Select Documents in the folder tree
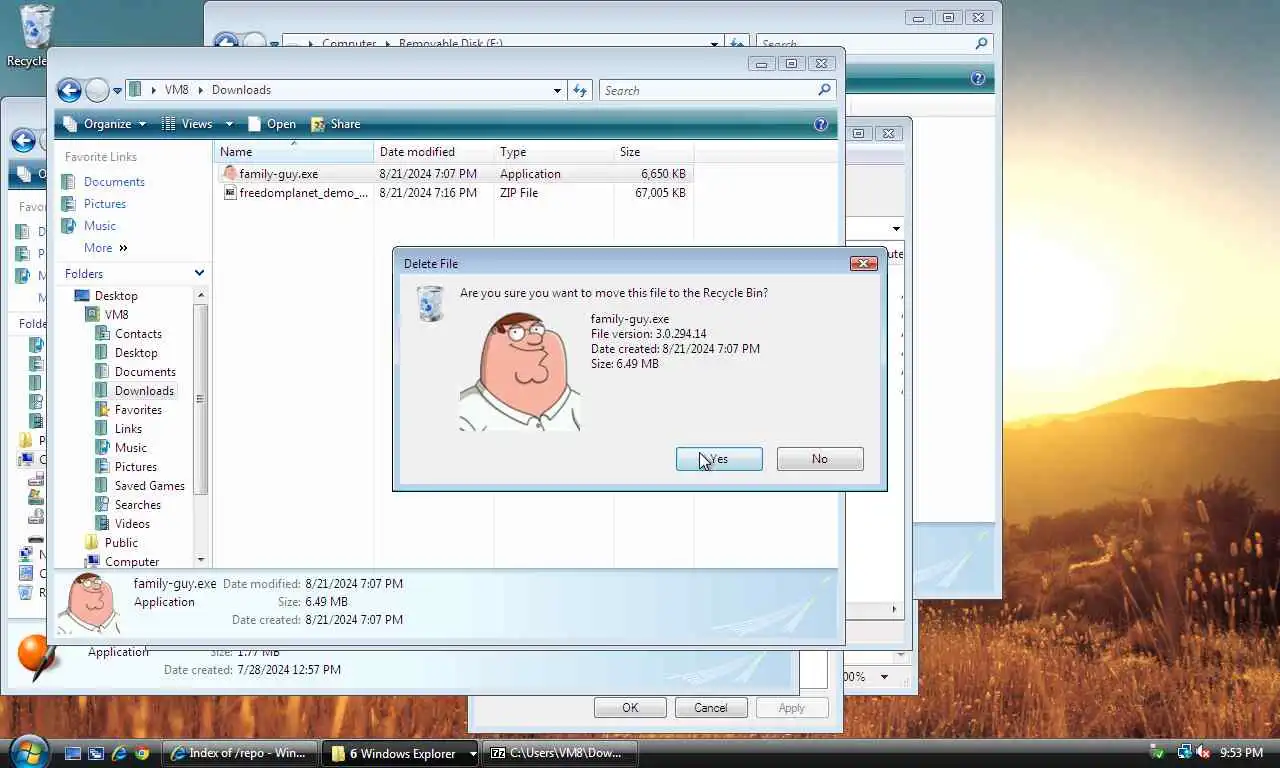The height and width of the screenshot is (768, 1280). (x=145, y=372)
